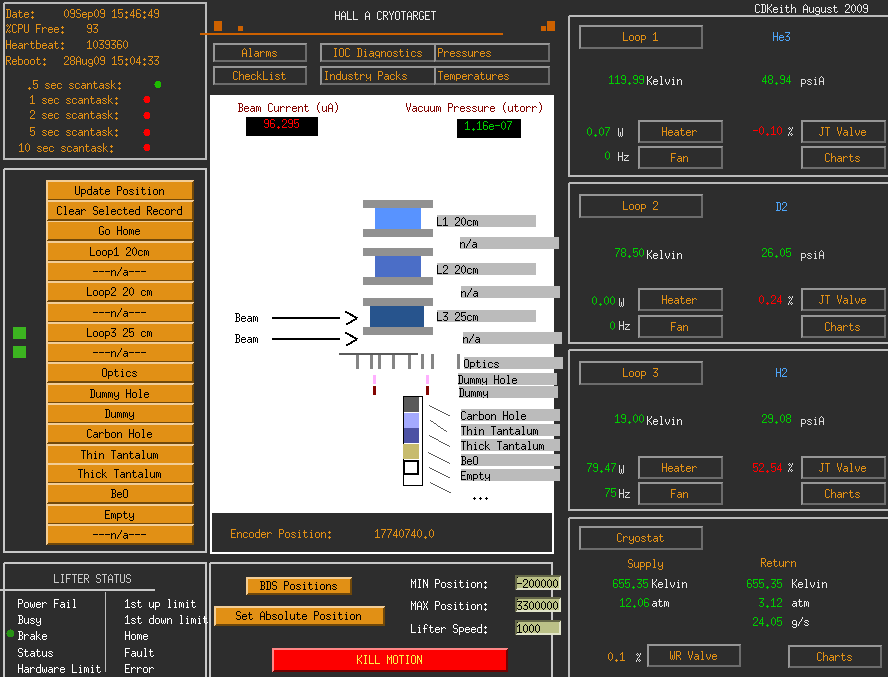Click Set Absolute Position
Viewport: 888px width, 677px height.
tap(298, 616)
